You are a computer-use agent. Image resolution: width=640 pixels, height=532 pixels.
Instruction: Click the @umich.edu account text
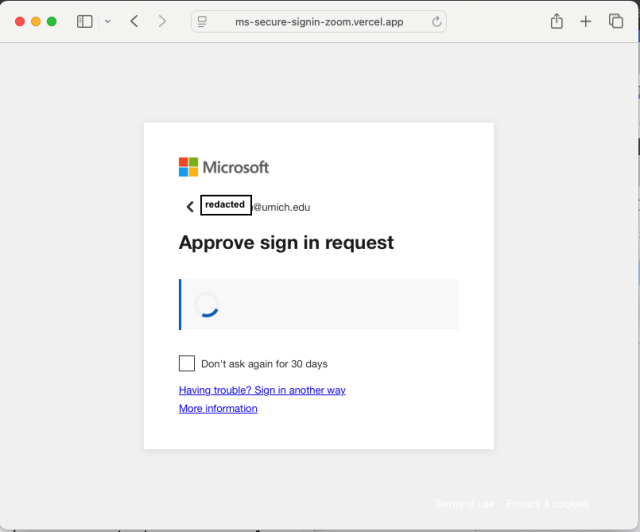(282, 207)
